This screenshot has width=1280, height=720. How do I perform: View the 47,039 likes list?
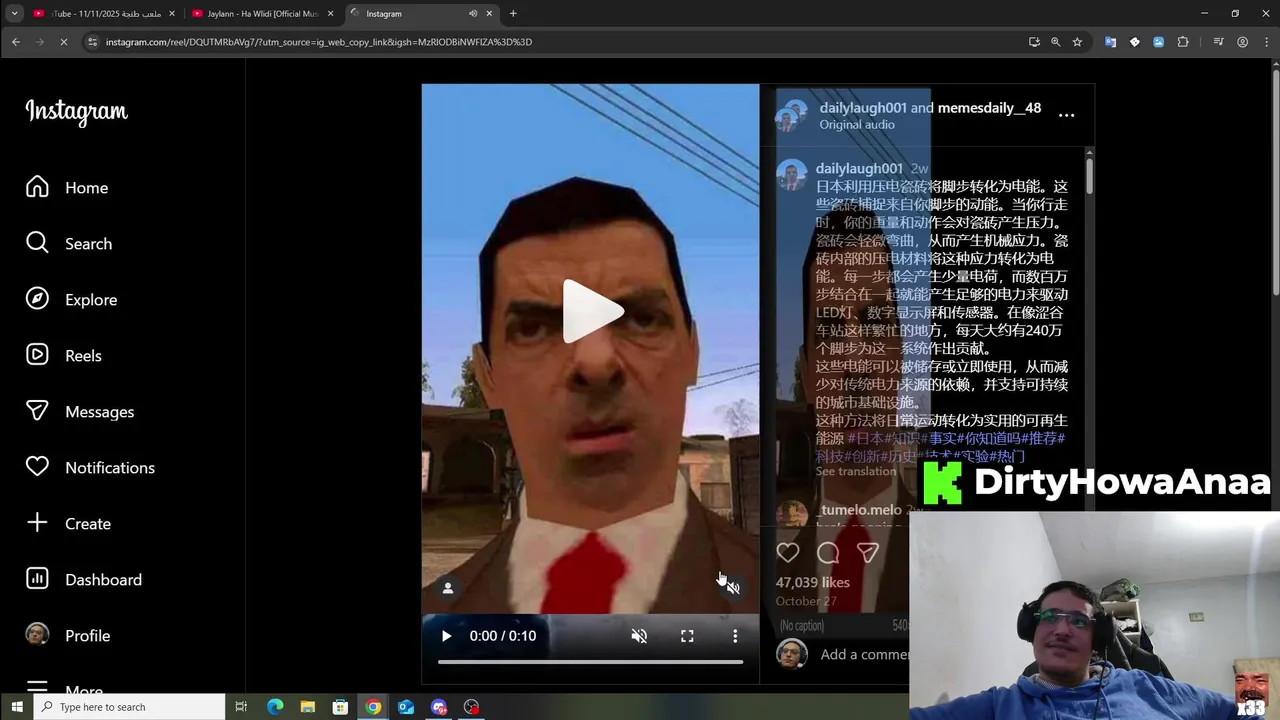click(813, 582)
